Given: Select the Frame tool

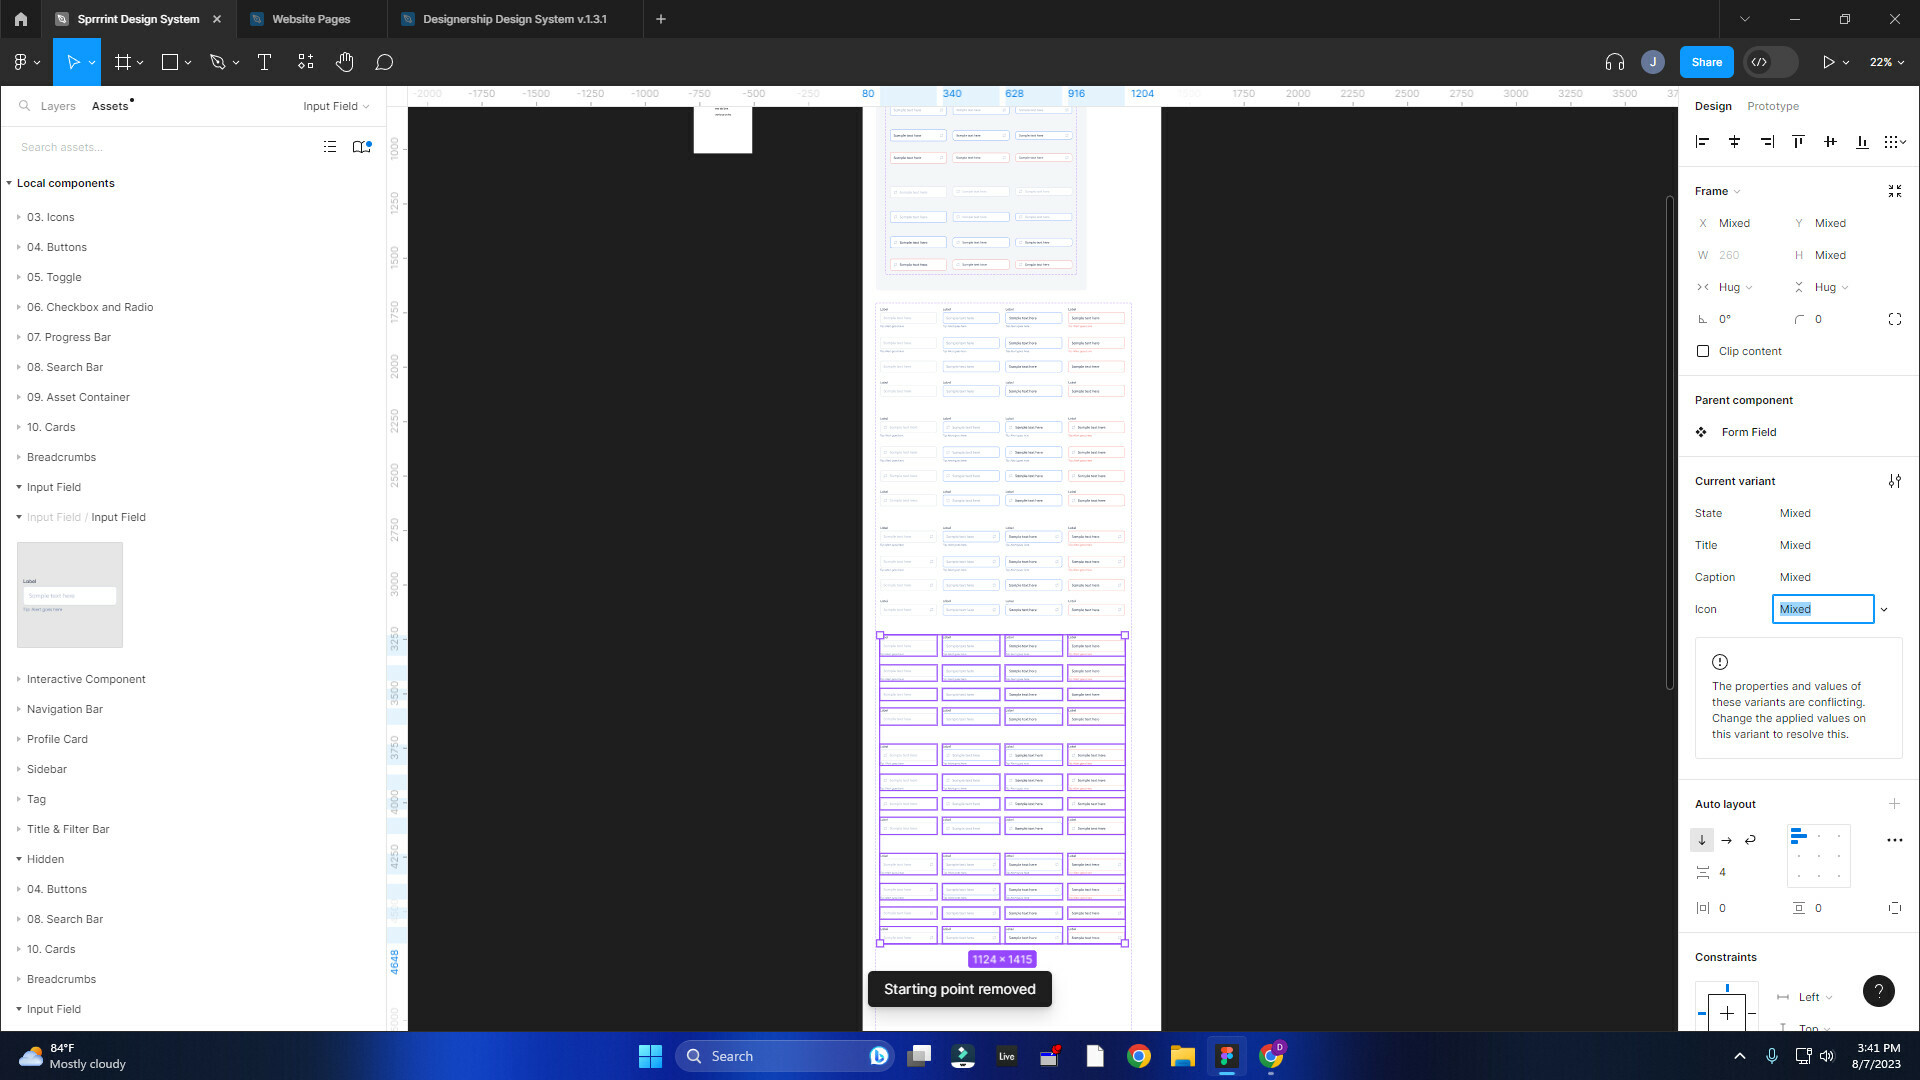Looking at the screenshot, I should click(x=123, y=62).
